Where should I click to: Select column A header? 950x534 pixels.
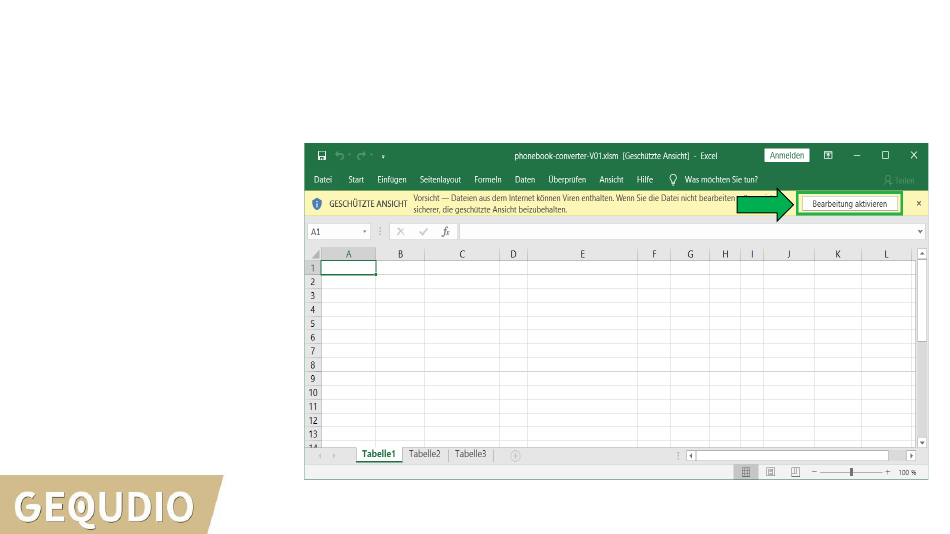(348, 254)
